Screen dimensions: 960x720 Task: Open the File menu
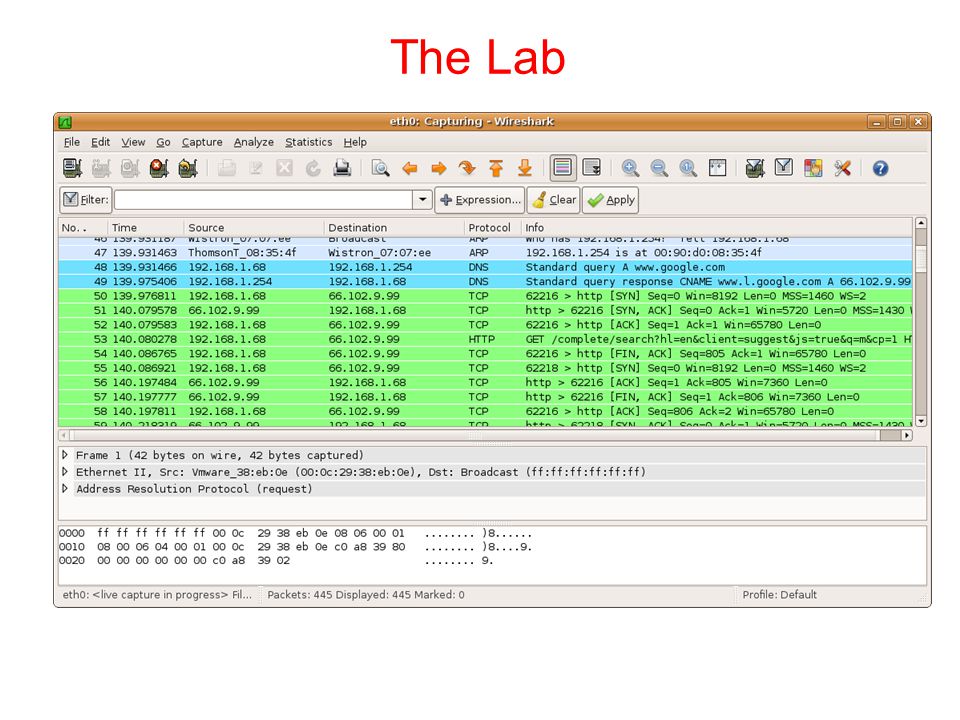(72, 142)
